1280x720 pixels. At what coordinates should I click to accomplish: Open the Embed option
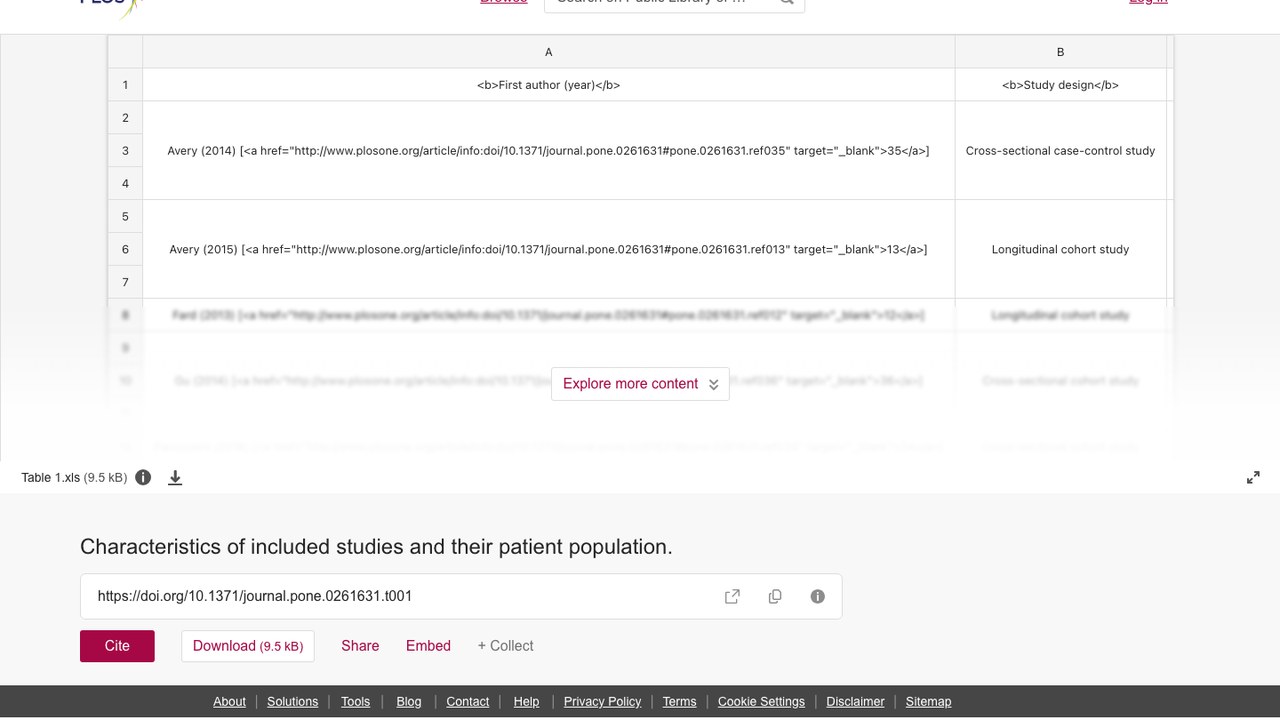point(428,646)
